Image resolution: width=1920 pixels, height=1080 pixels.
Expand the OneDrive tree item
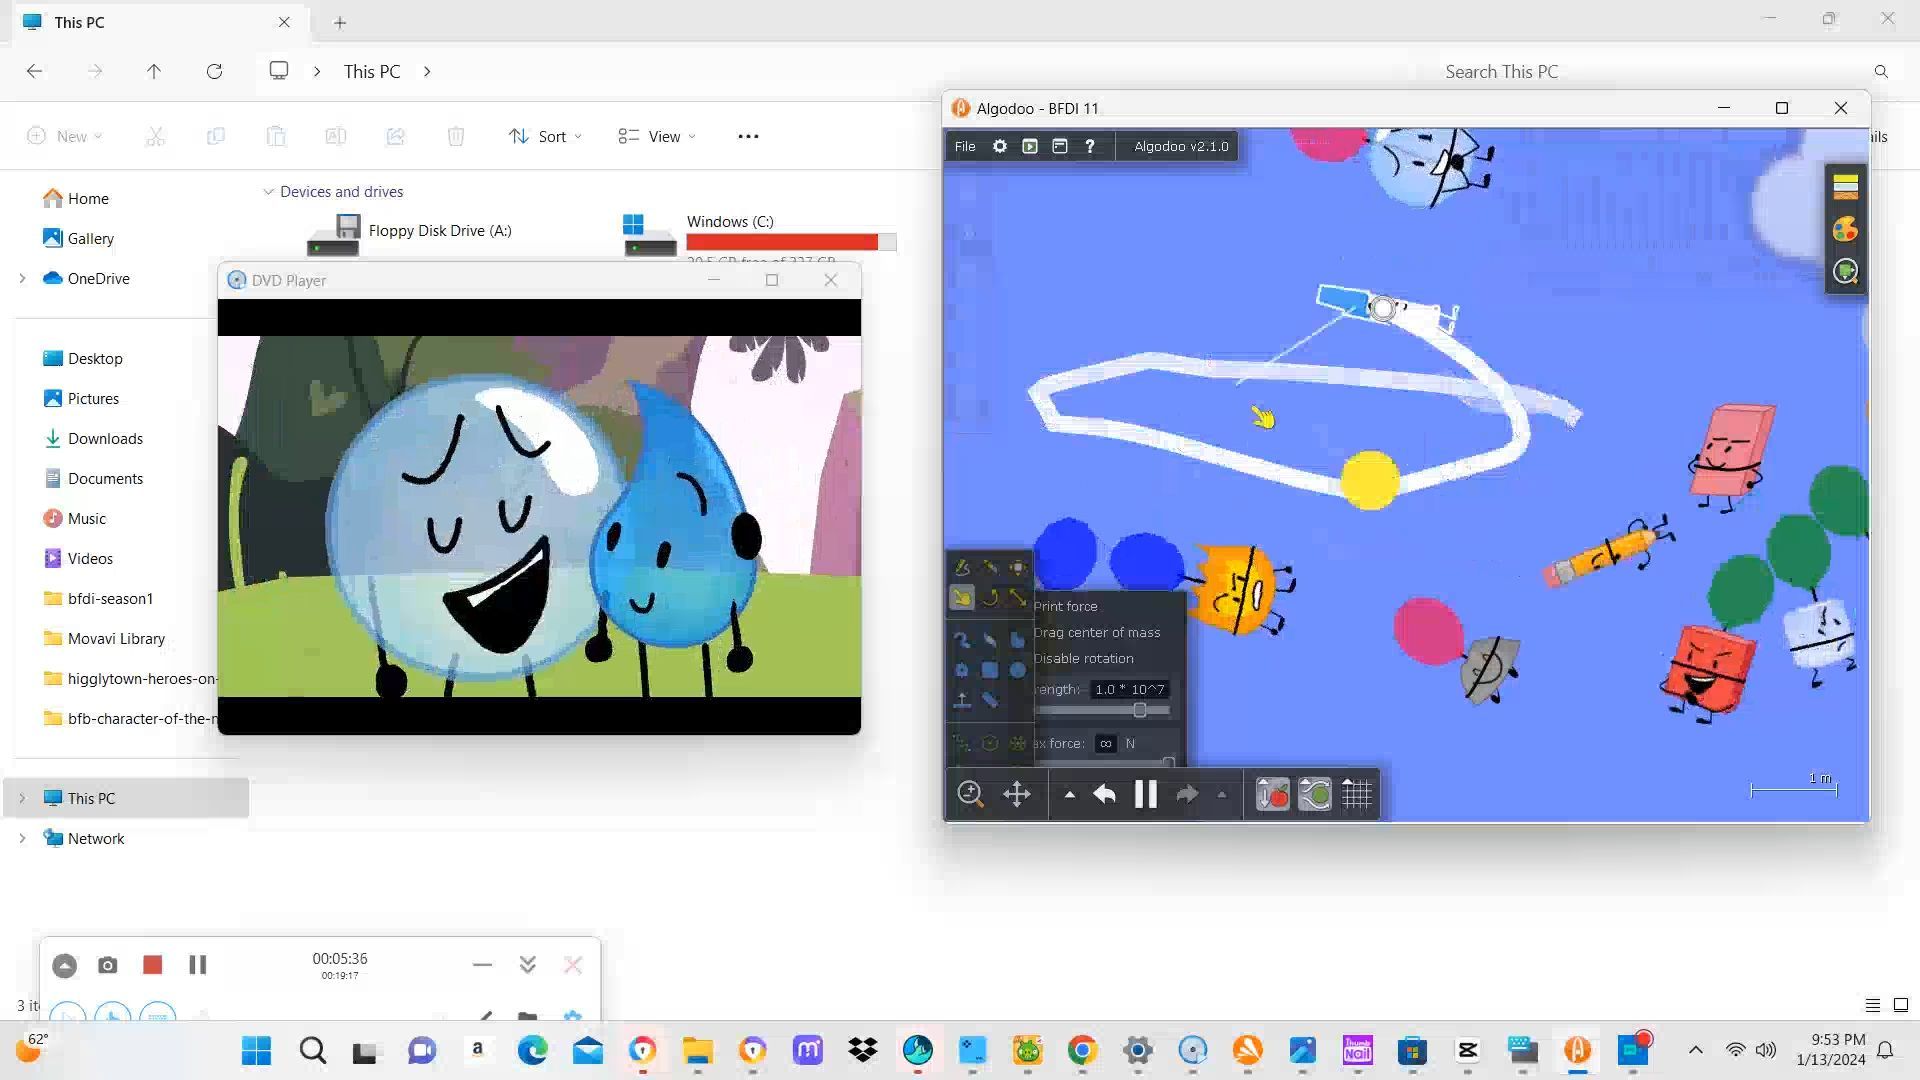22,279
